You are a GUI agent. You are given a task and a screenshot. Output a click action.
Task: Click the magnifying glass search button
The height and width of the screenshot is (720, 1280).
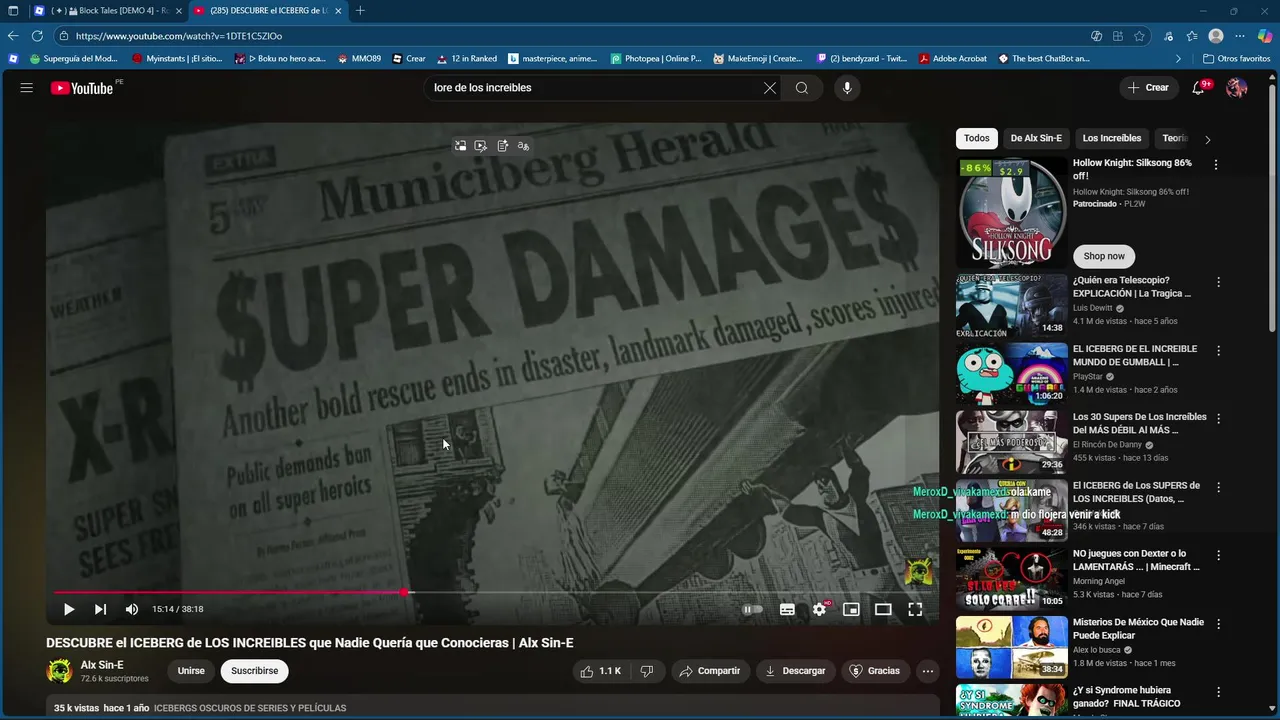(x=802, y=88)
